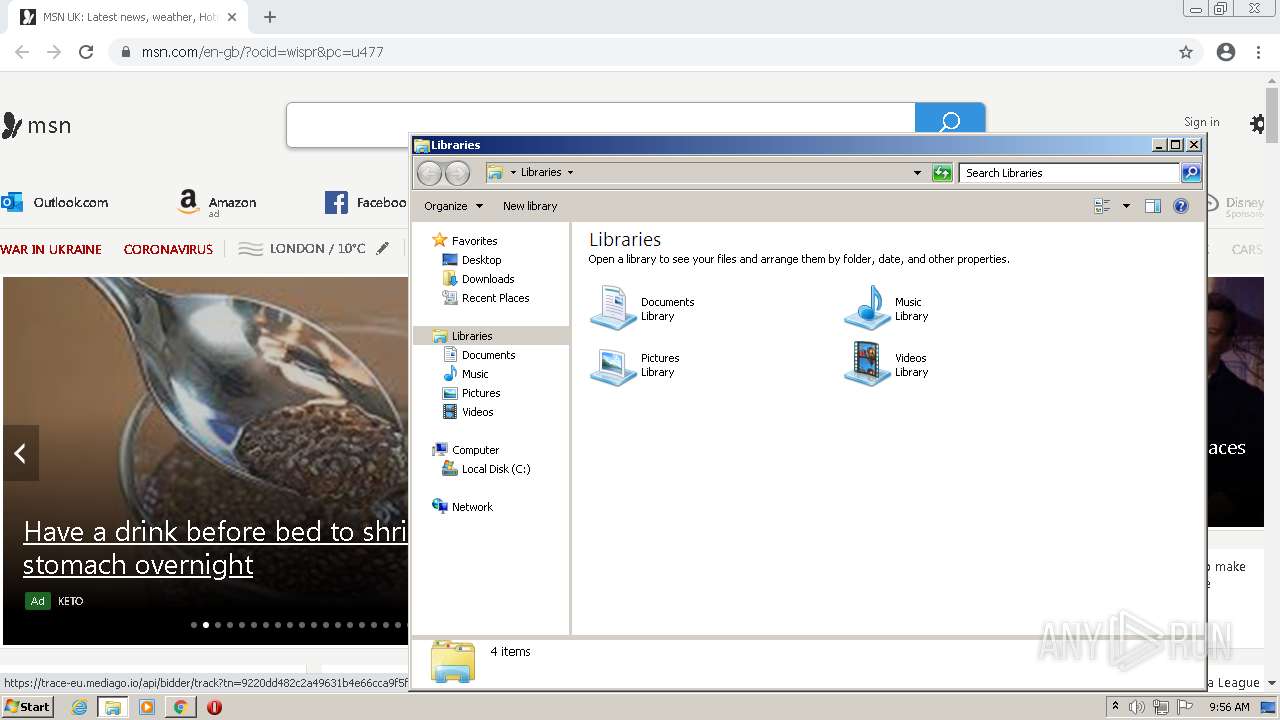This screenshot has width=1280, height=720.
Task: Select Documents in the navigation tree
Action: pos(488,355)
